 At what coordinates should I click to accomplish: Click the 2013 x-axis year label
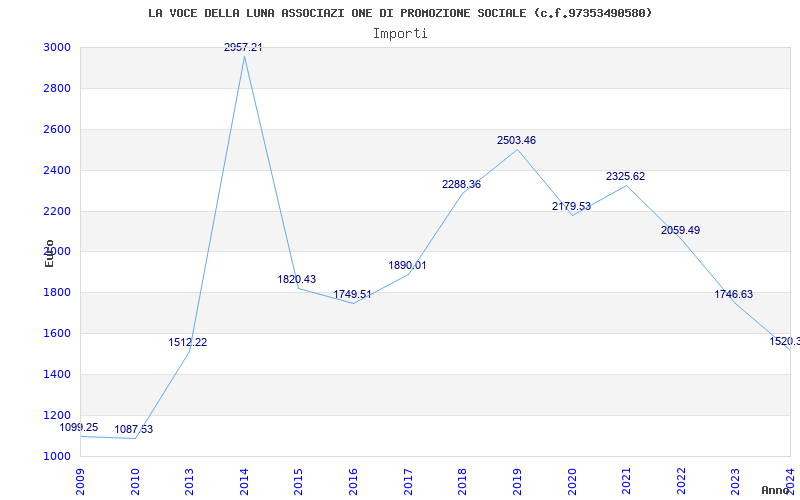(x=190, y=482)
